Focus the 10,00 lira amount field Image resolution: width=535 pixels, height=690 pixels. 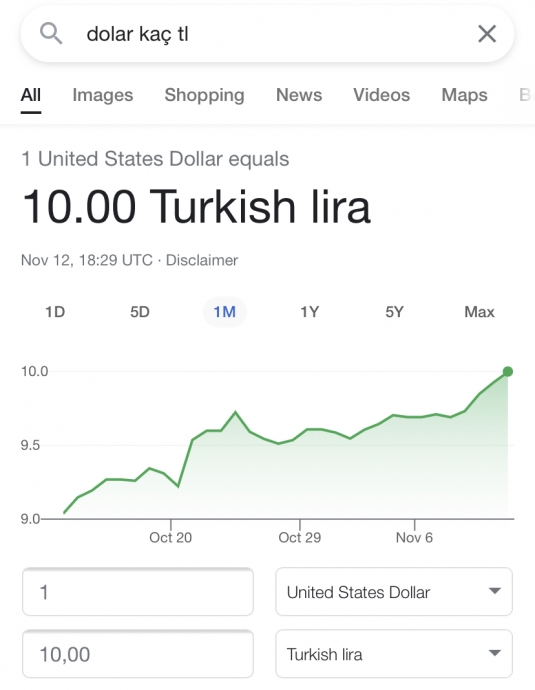point(138,654)
